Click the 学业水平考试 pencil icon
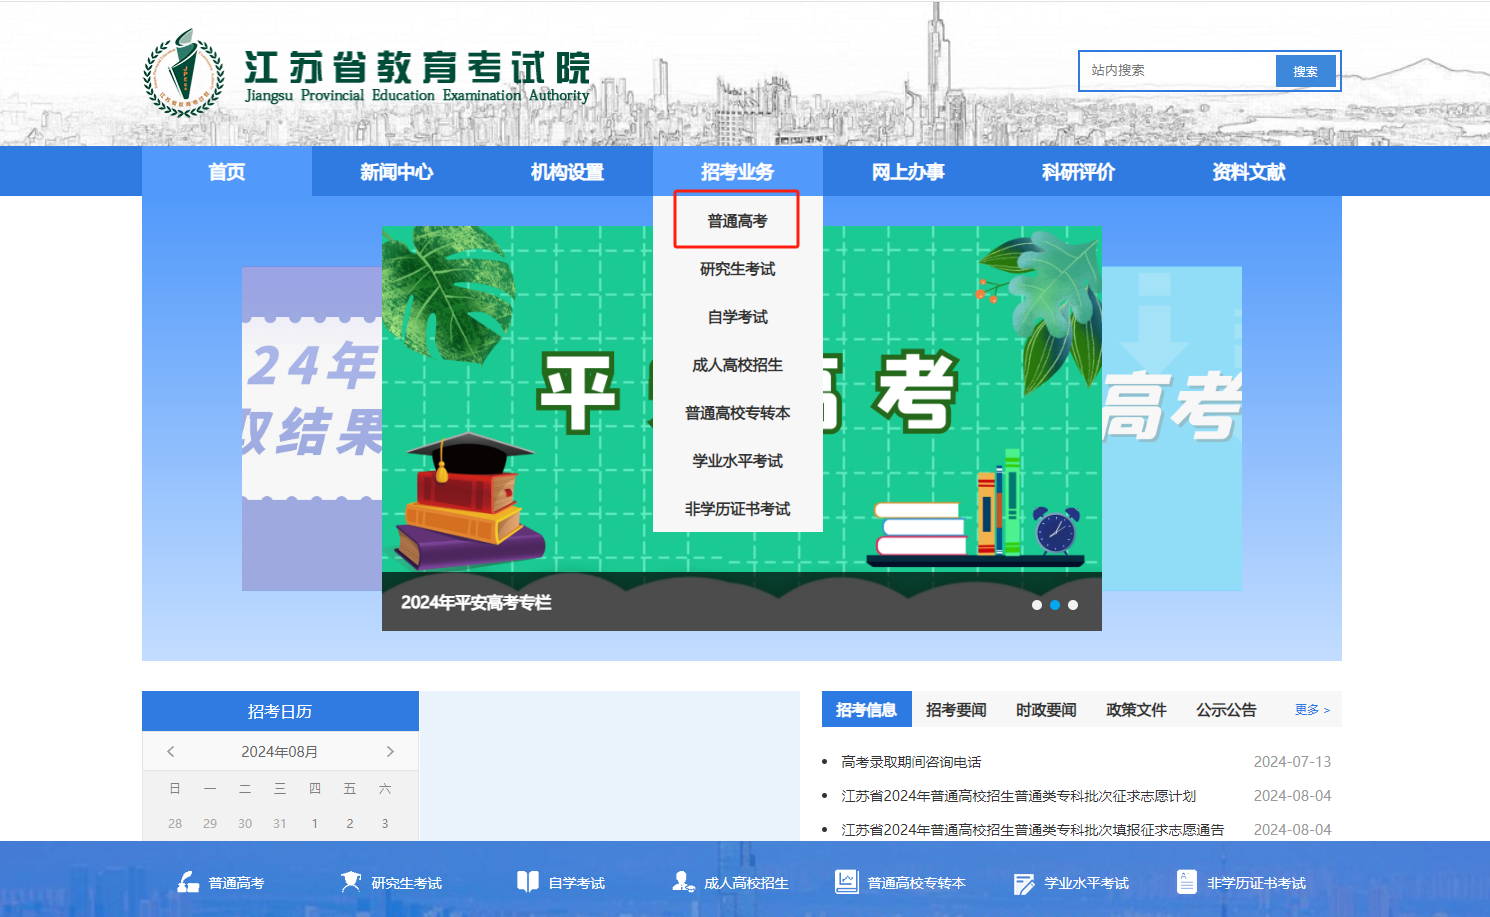 (x=1023, y=883)
